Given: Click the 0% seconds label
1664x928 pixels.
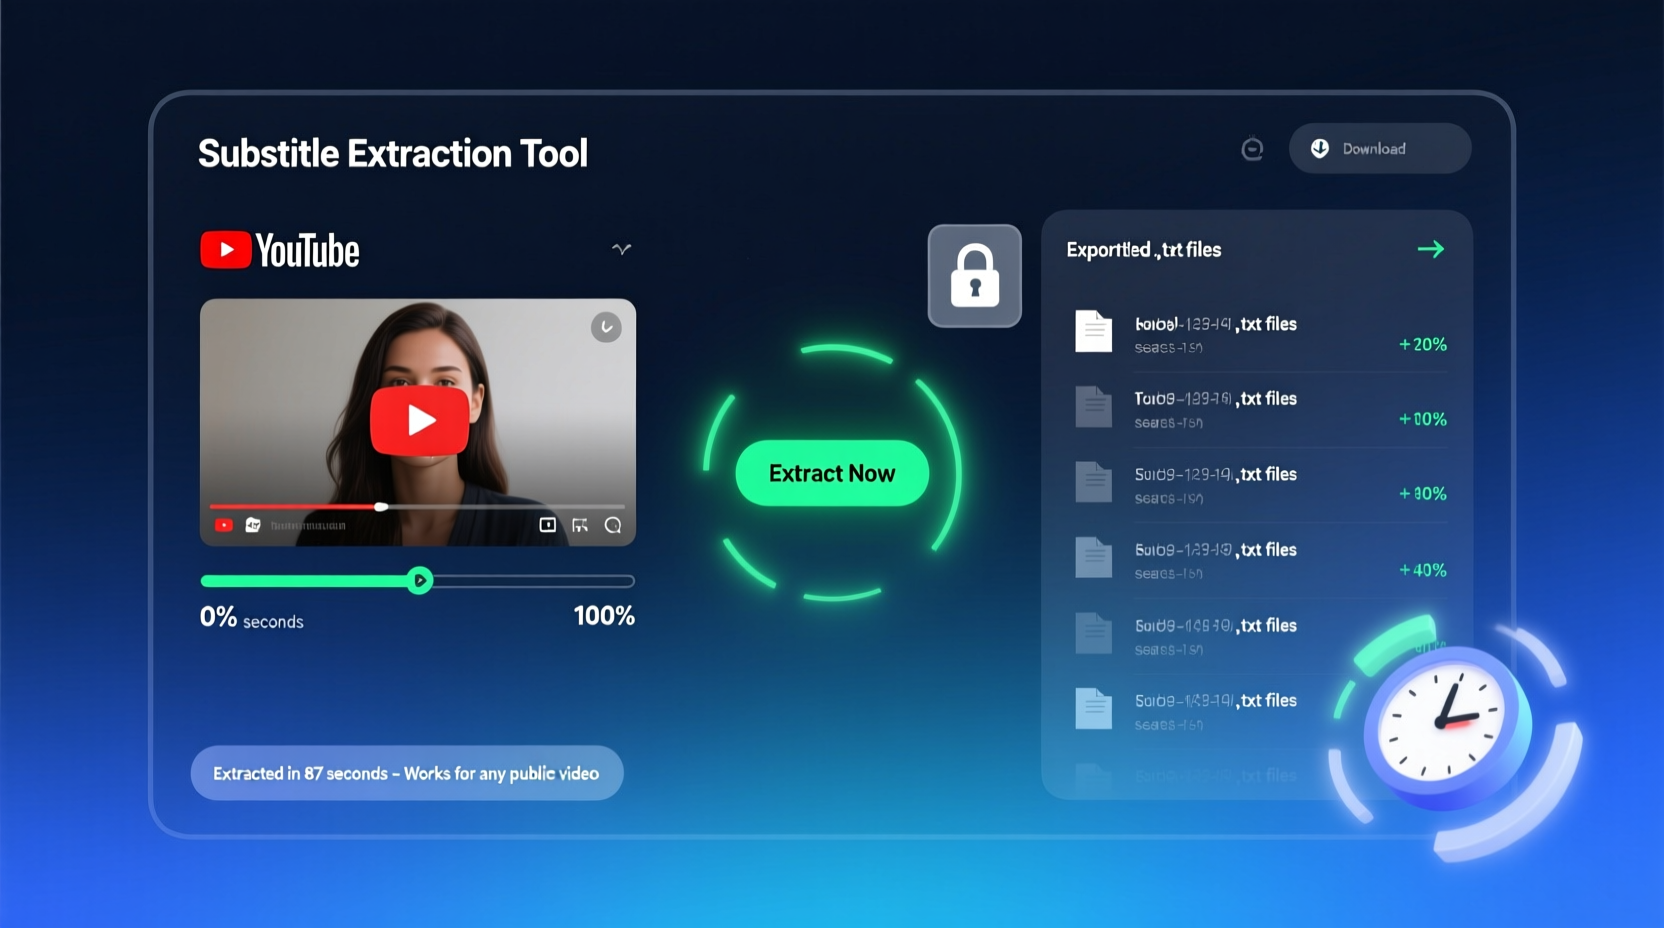Looking at the screenshot, I should tap(252, 618).
